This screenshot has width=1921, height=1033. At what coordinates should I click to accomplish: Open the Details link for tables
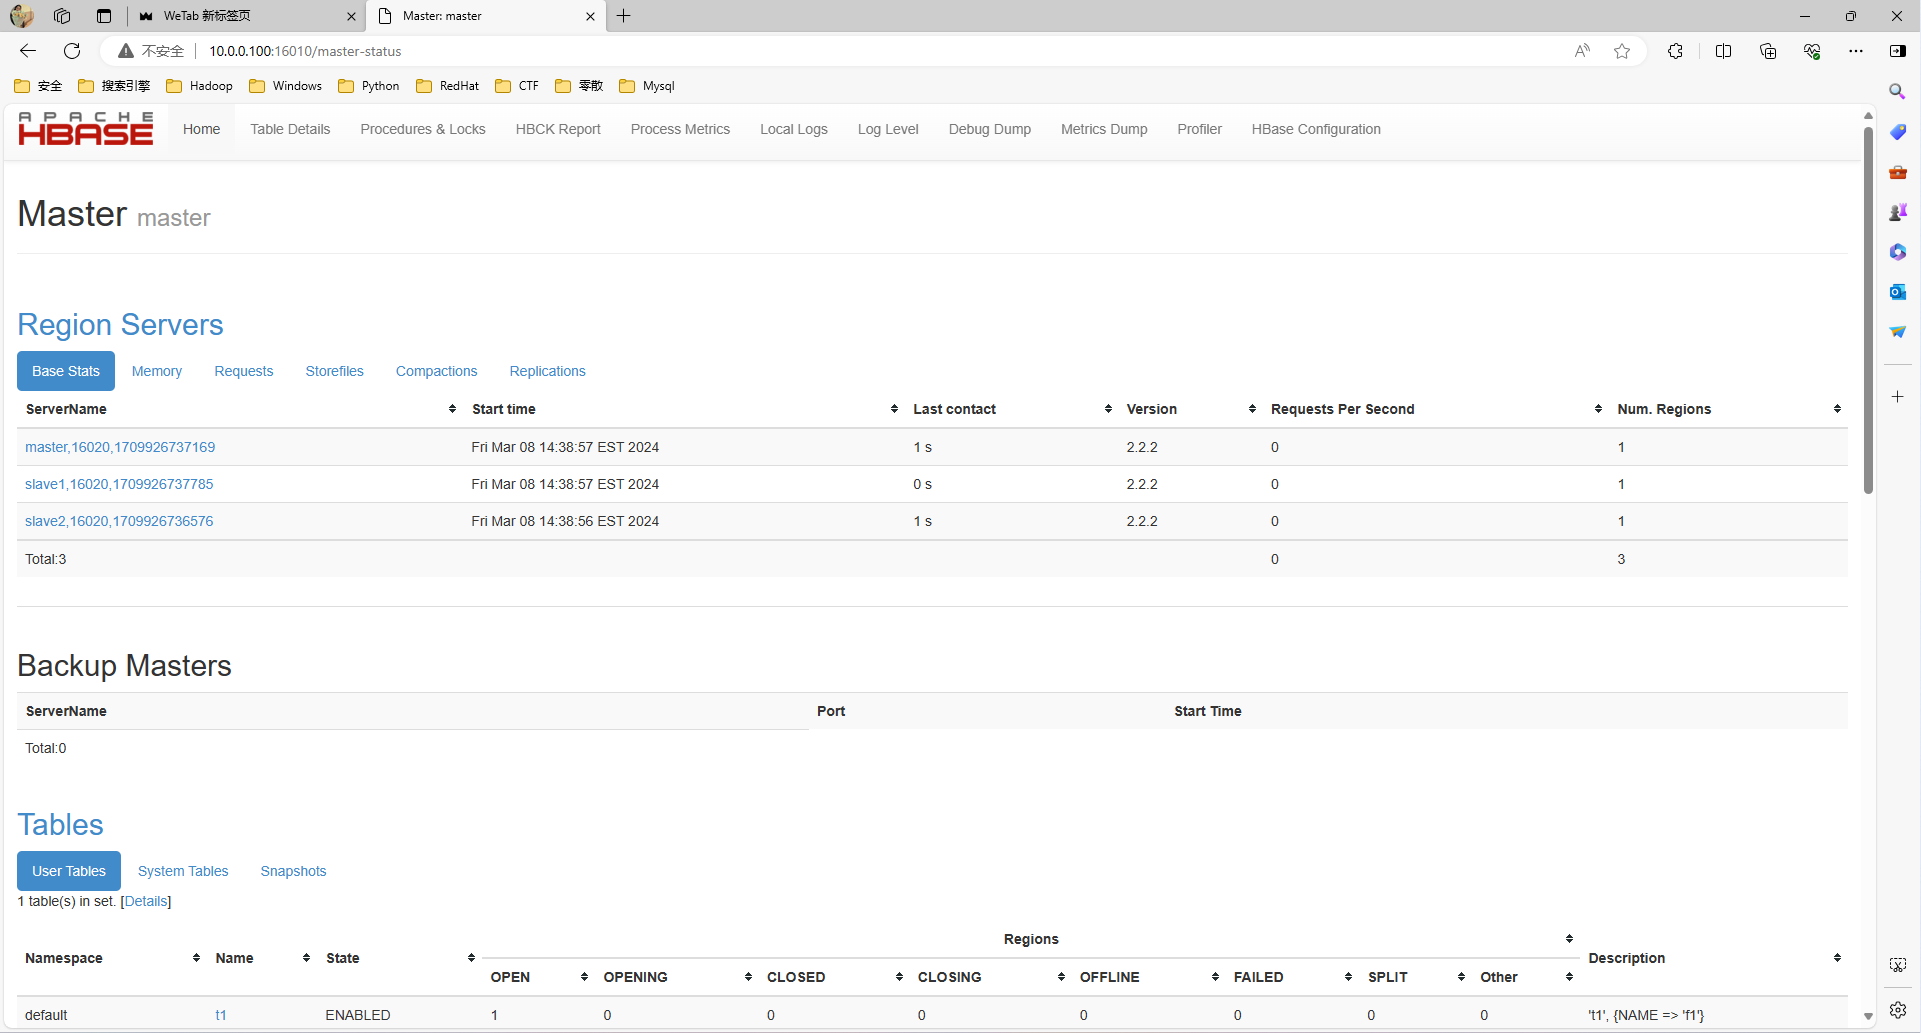click(146, 901)
